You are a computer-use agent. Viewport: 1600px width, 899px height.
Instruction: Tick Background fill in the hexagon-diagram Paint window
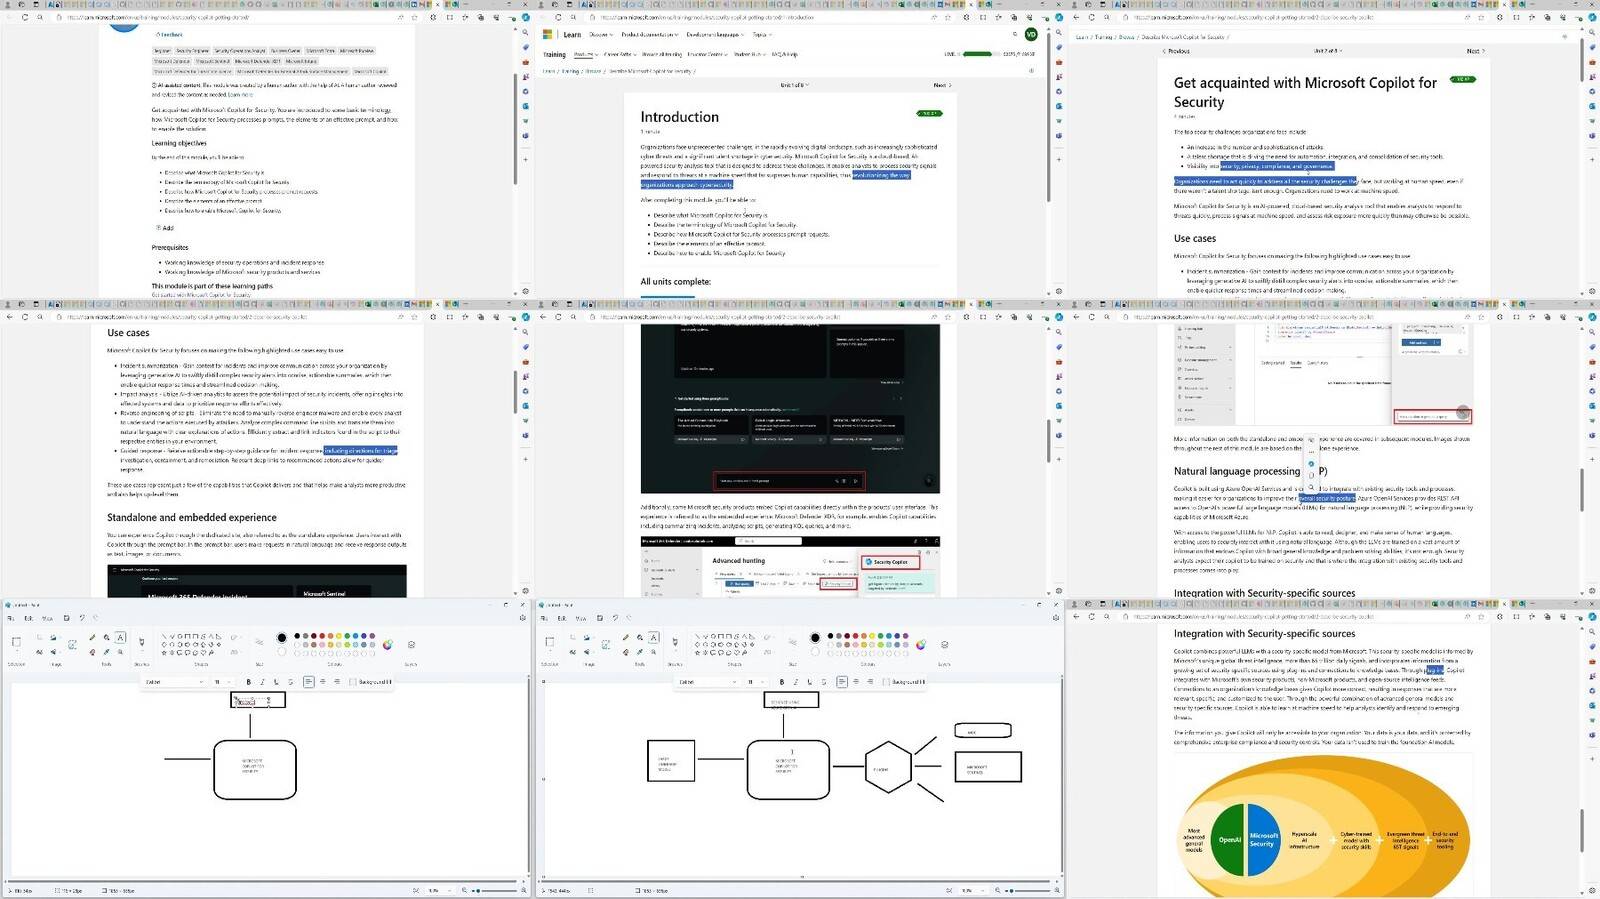pos(885,682)
